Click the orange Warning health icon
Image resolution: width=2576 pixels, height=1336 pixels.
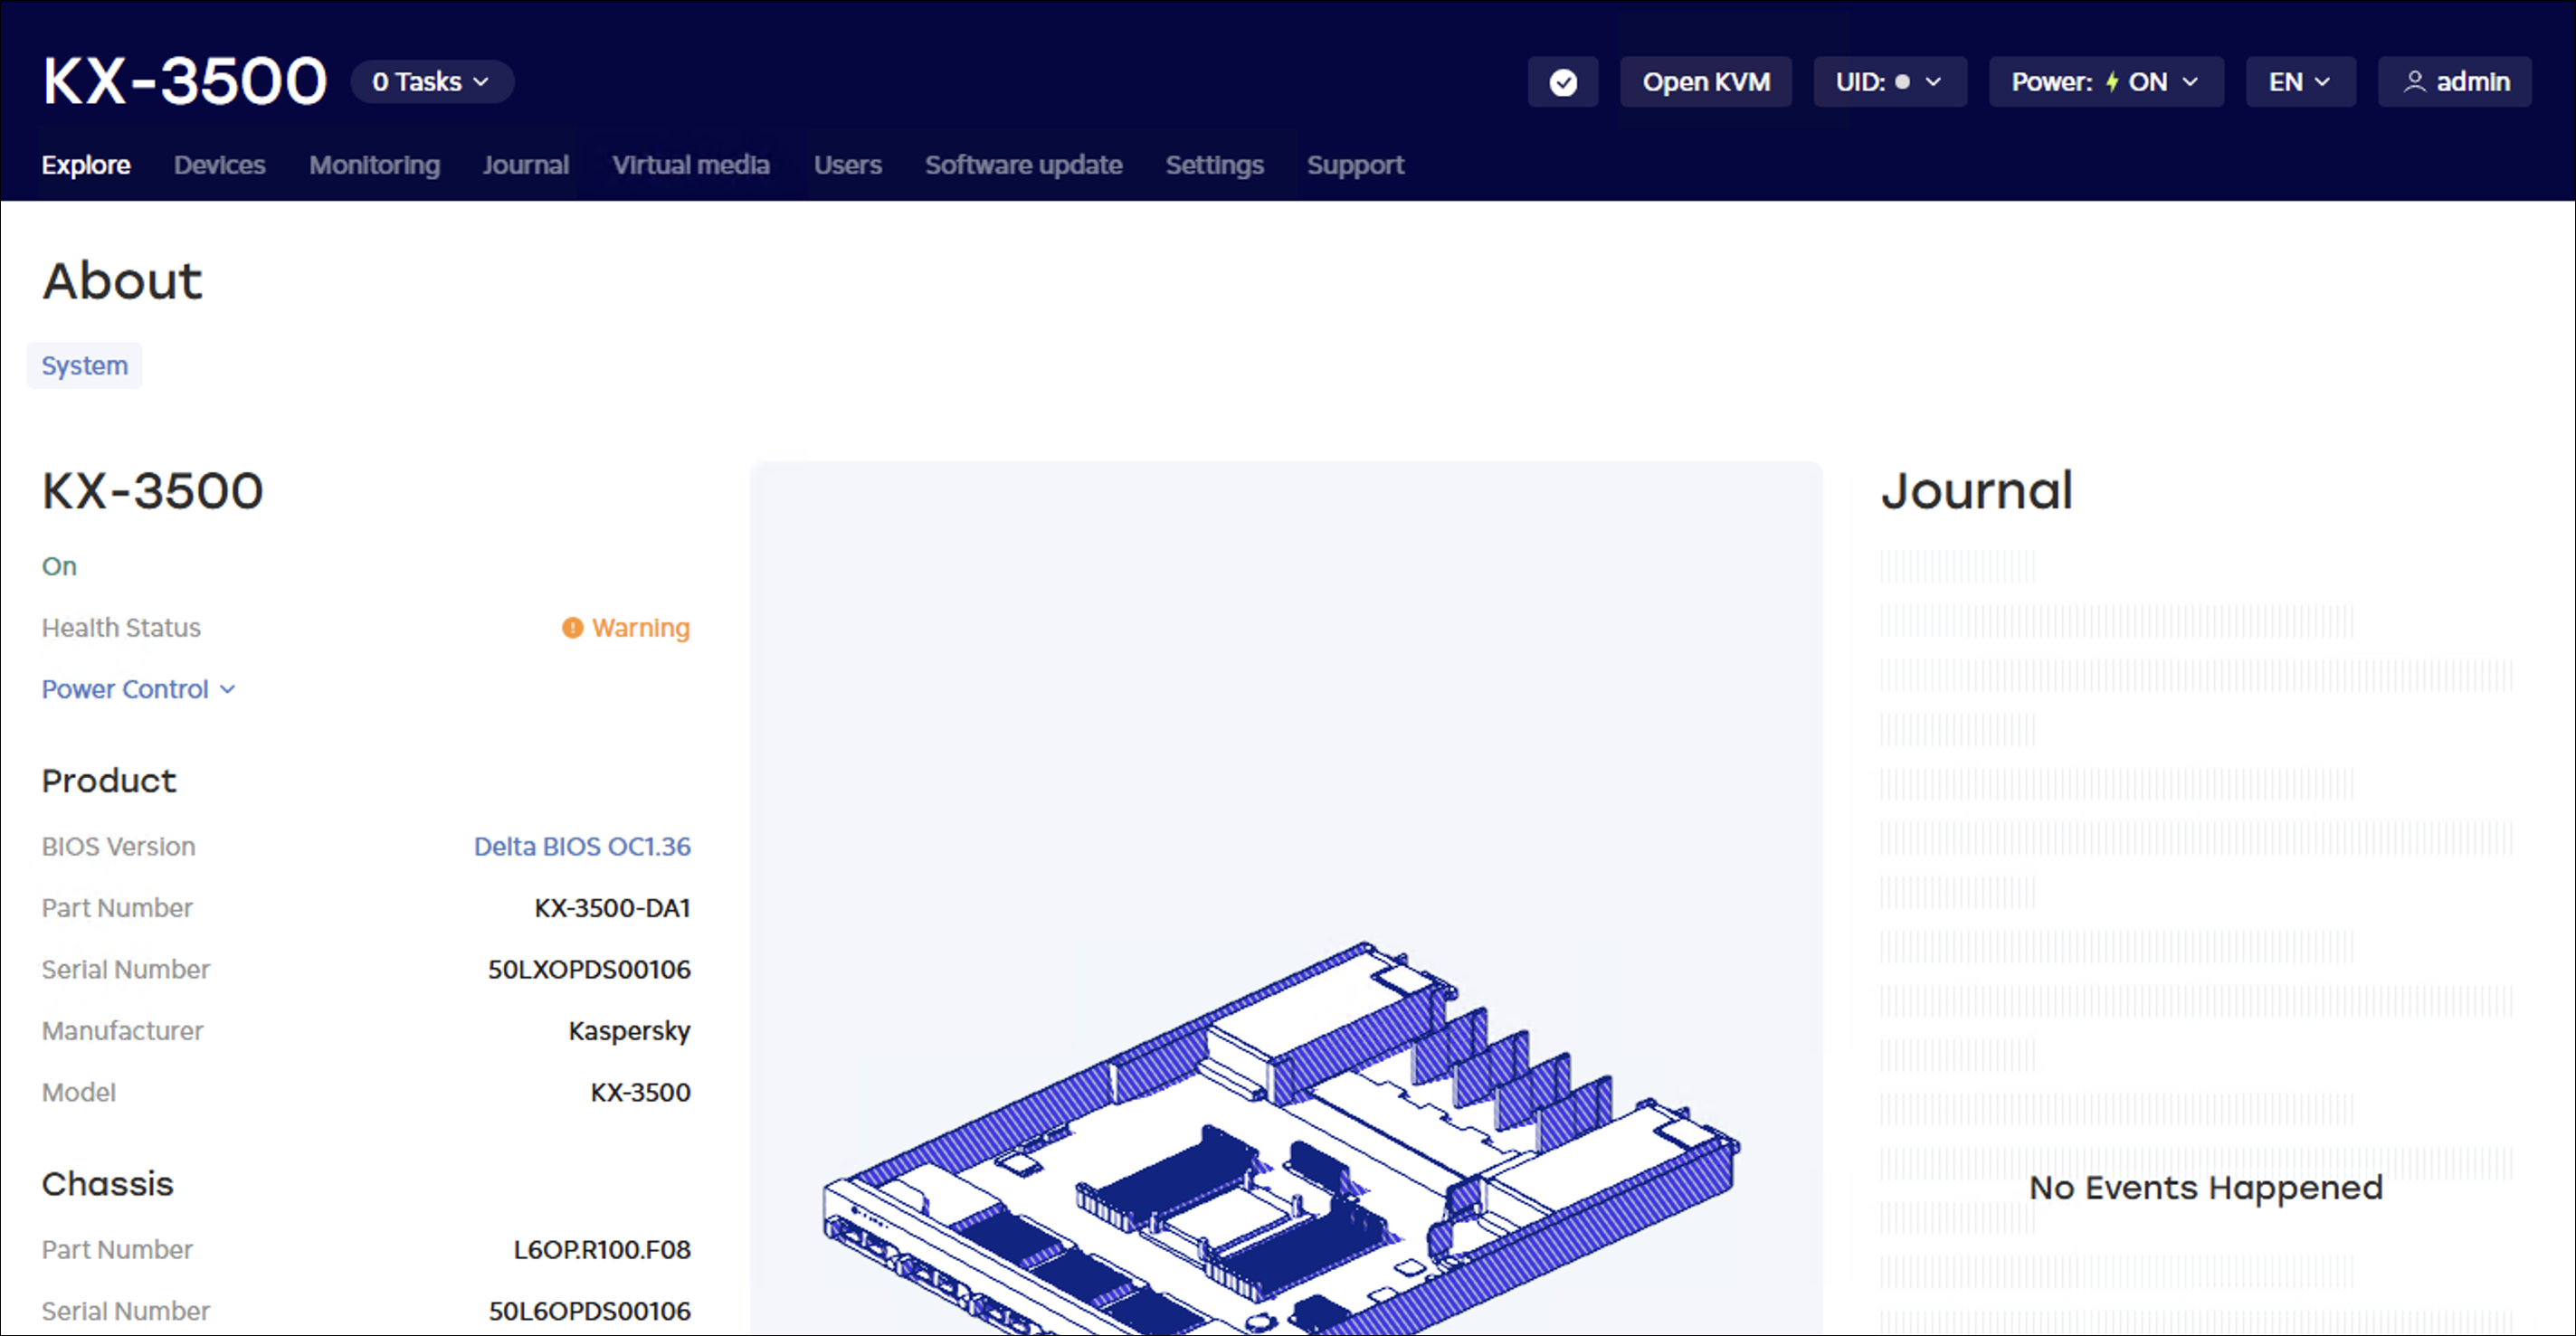point(572,628)
